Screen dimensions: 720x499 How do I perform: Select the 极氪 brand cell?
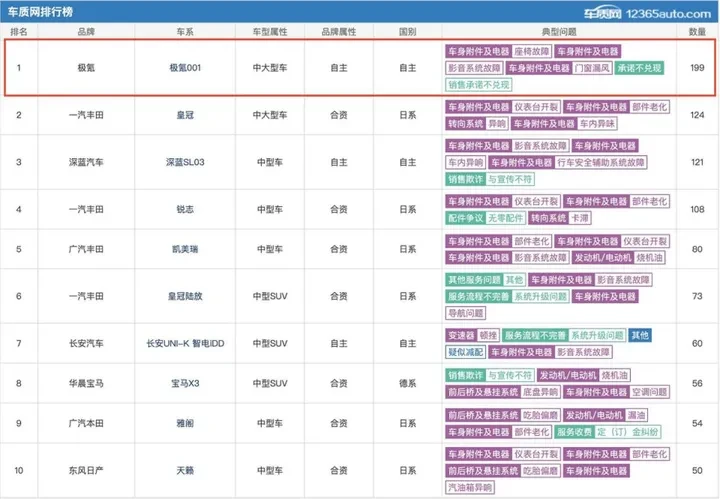pos(86,67)
